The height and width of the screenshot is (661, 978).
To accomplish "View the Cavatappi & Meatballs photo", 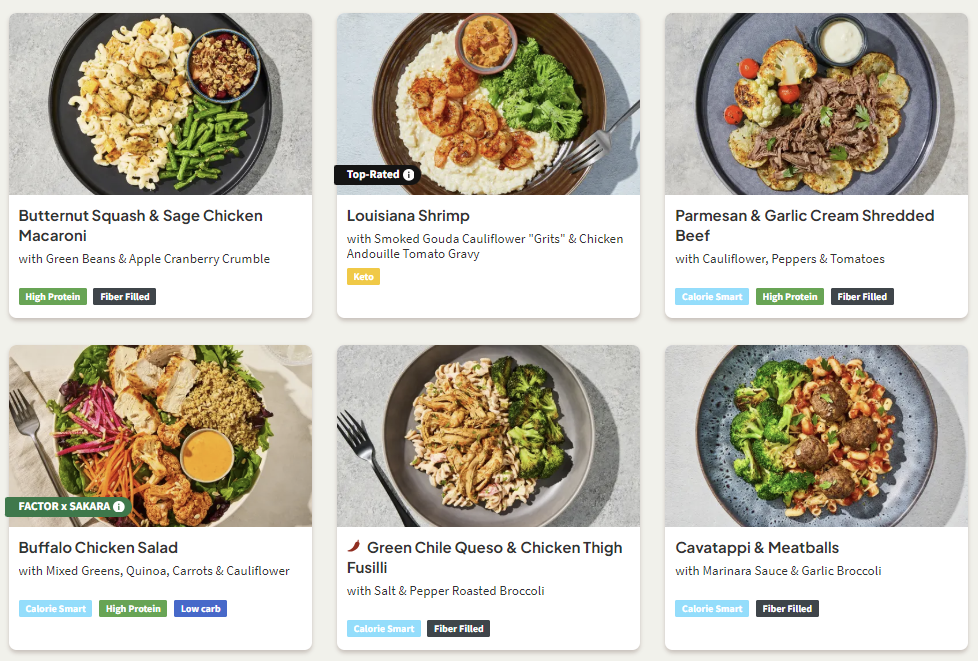I will pyautogui.click(x=816, y=436).
